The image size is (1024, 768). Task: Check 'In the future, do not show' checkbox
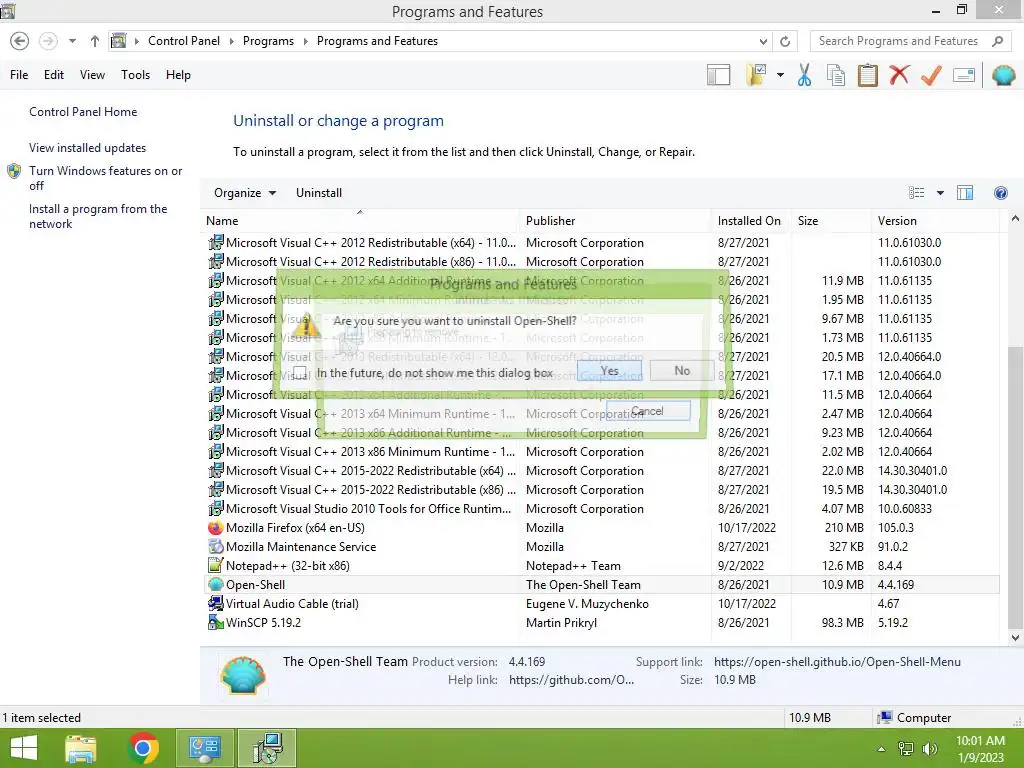(x=300, y=373)
